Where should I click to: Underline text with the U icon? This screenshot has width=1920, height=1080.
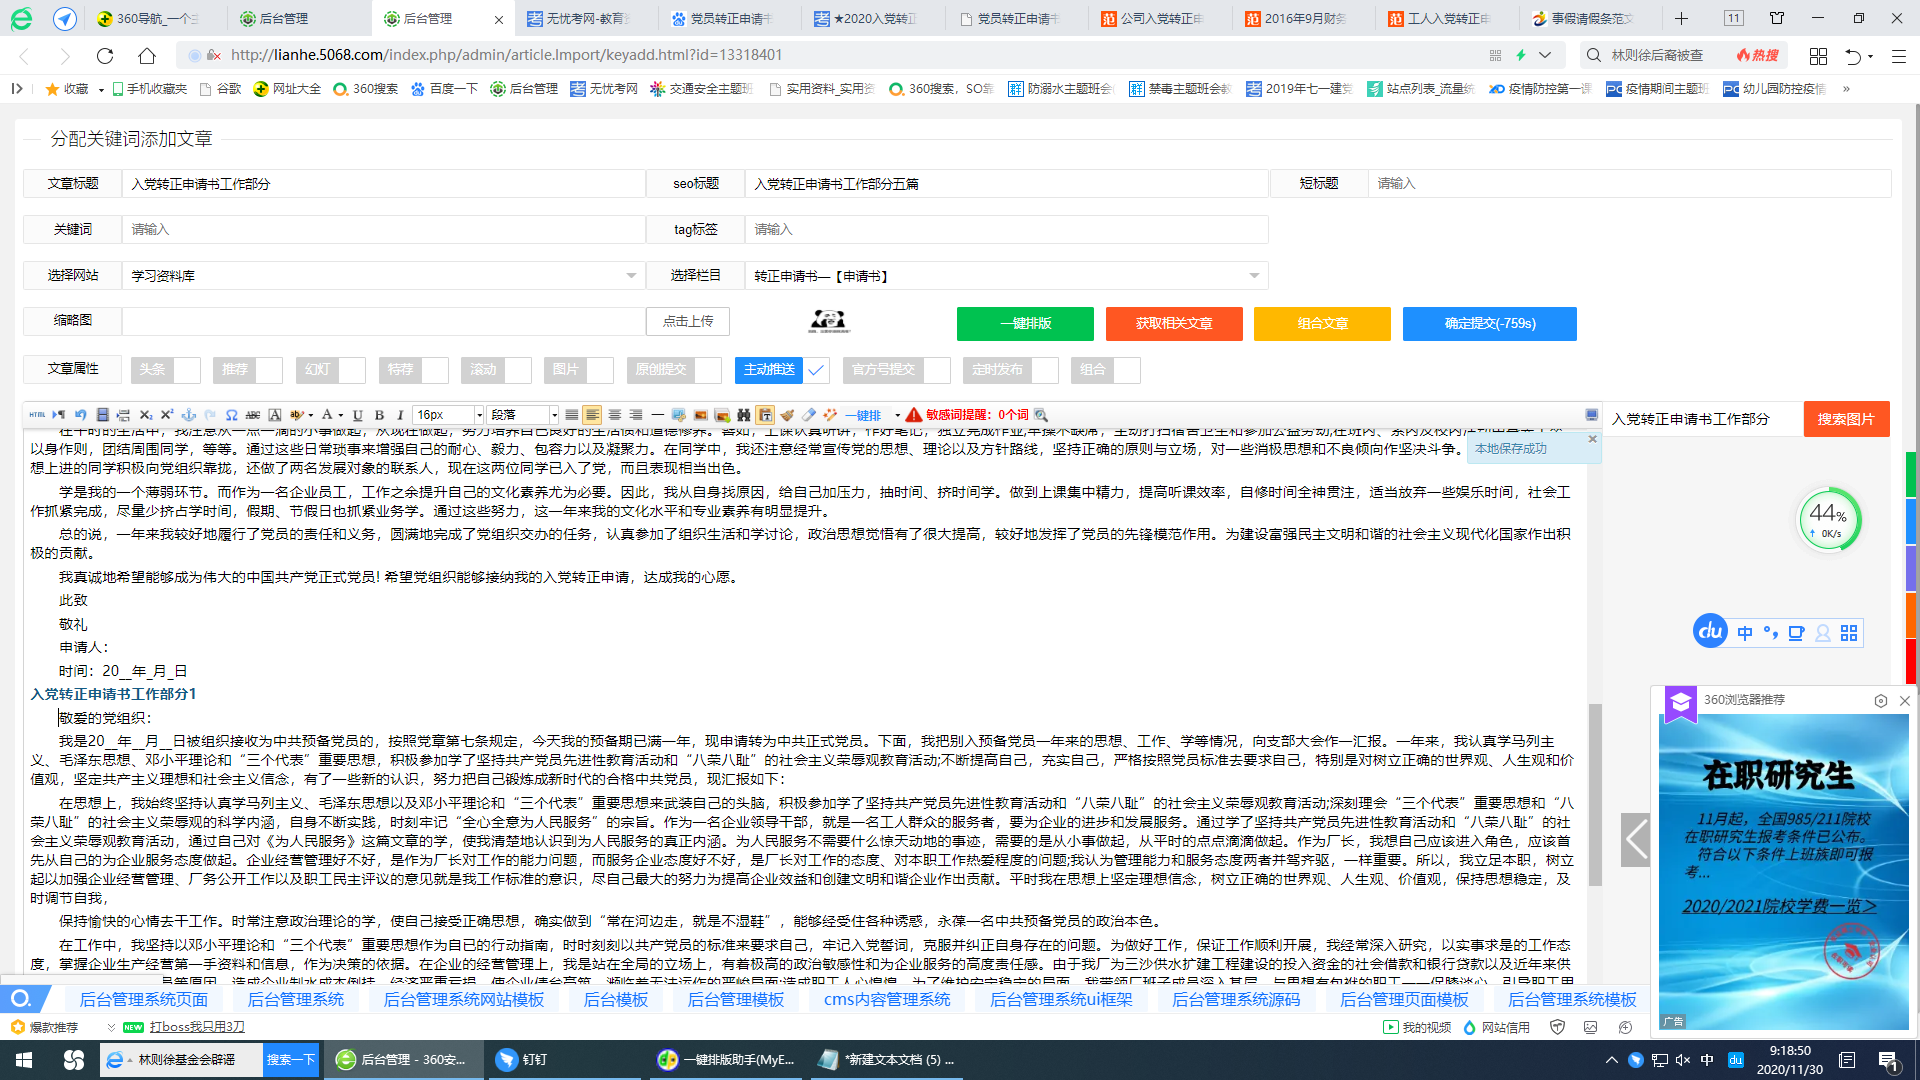357,414
